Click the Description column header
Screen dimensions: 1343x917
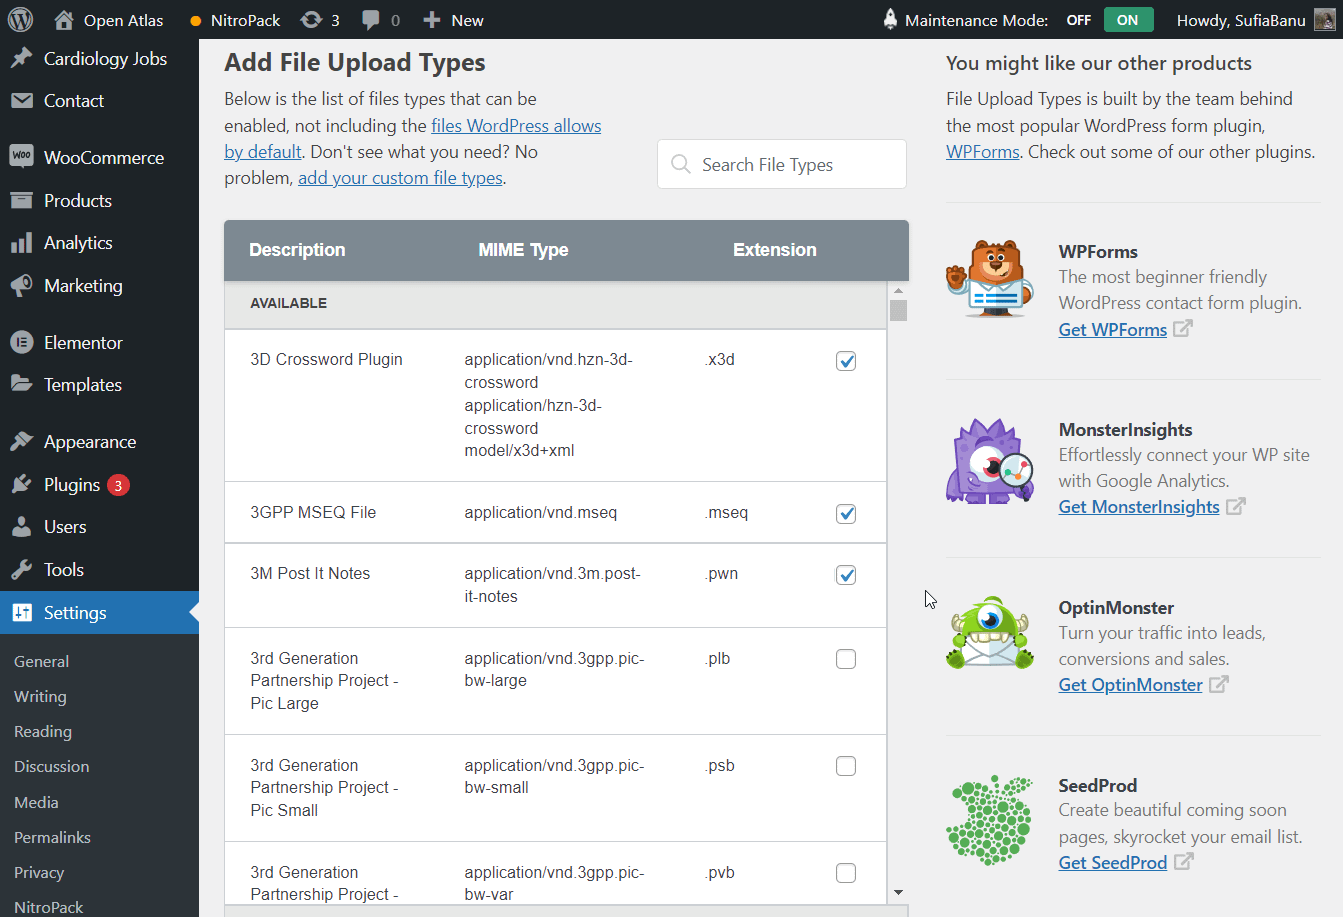pos(297,250)
